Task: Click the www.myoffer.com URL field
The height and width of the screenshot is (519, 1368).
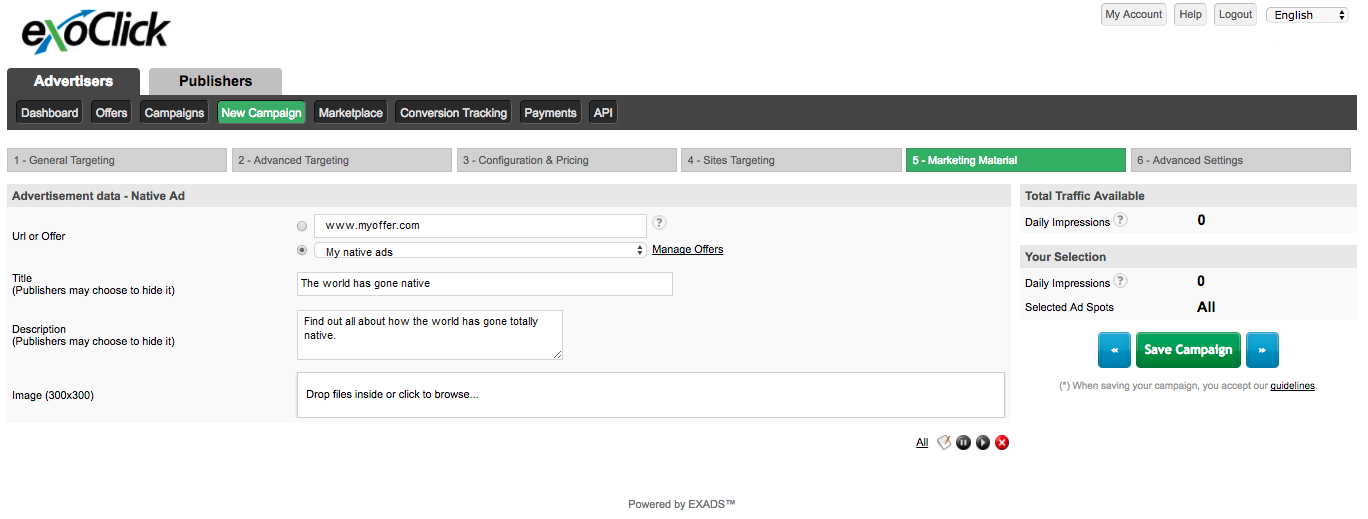Action: point(481,226)
